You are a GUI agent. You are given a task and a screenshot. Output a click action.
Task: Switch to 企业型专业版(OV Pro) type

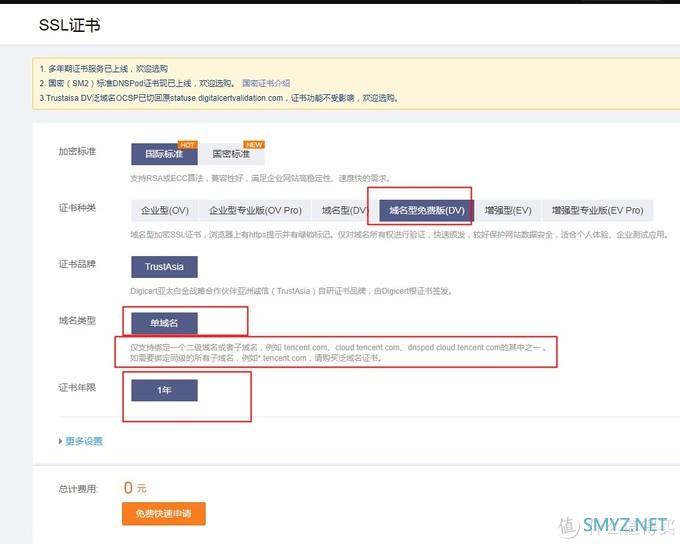pos(255,211)
